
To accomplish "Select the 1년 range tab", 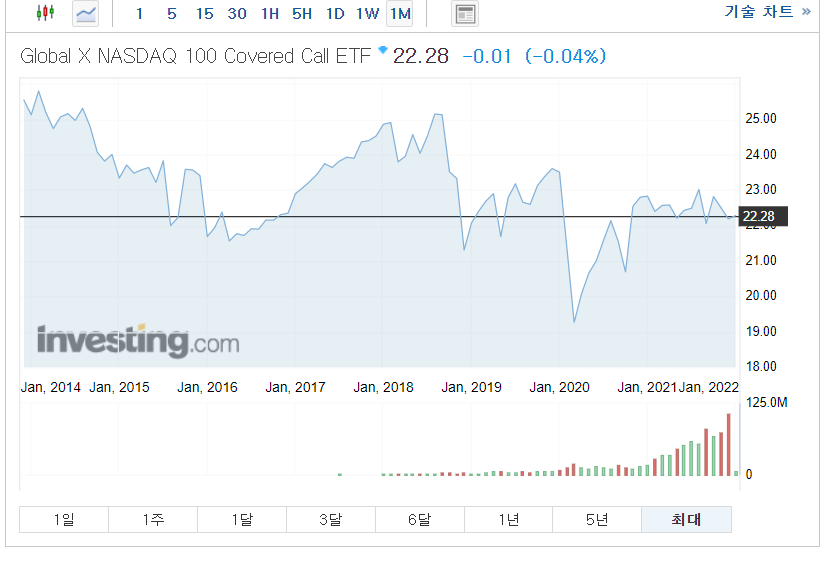I will 508,519.
